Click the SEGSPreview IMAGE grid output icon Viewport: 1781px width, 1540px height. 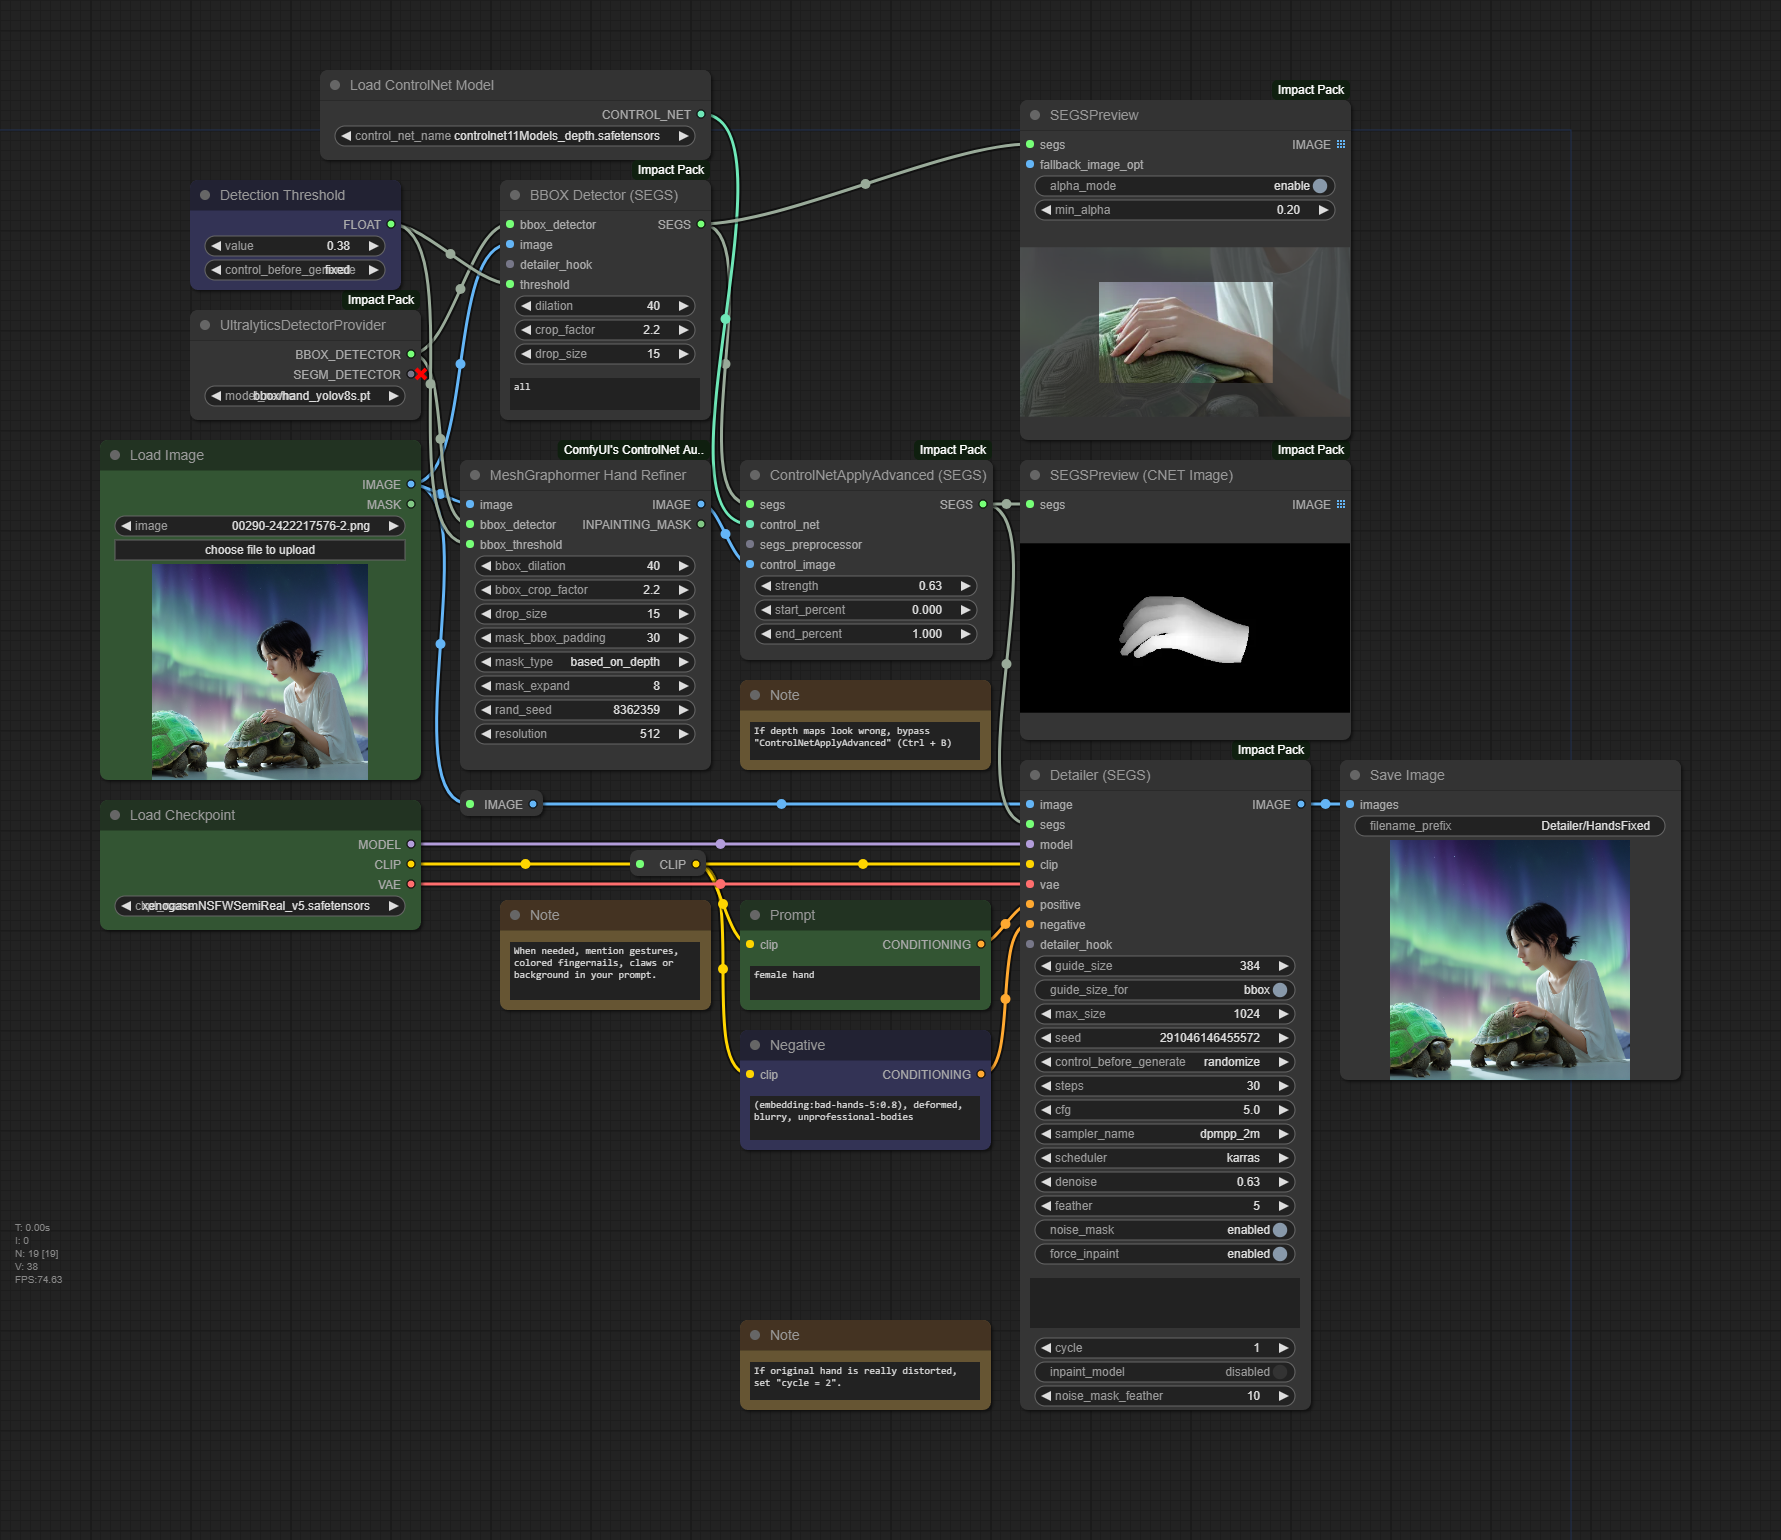tap(1341, 145)
